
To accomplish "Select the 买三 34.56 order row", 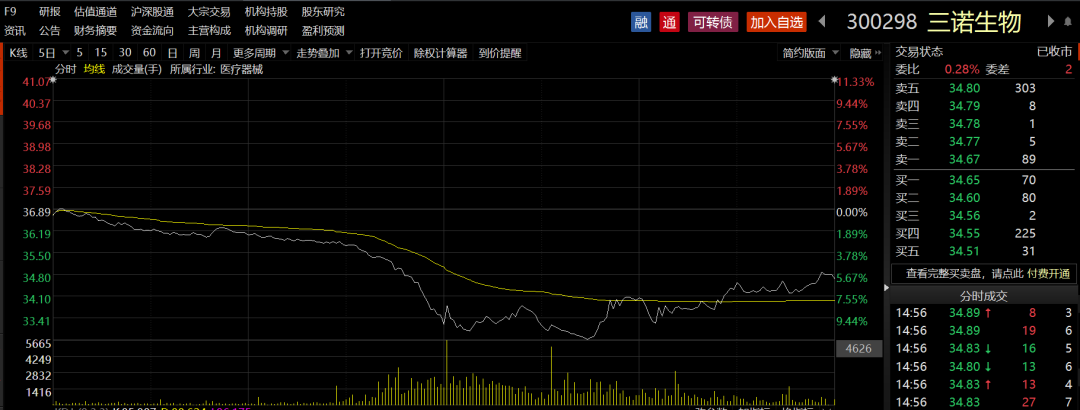I will pos(984,216).
